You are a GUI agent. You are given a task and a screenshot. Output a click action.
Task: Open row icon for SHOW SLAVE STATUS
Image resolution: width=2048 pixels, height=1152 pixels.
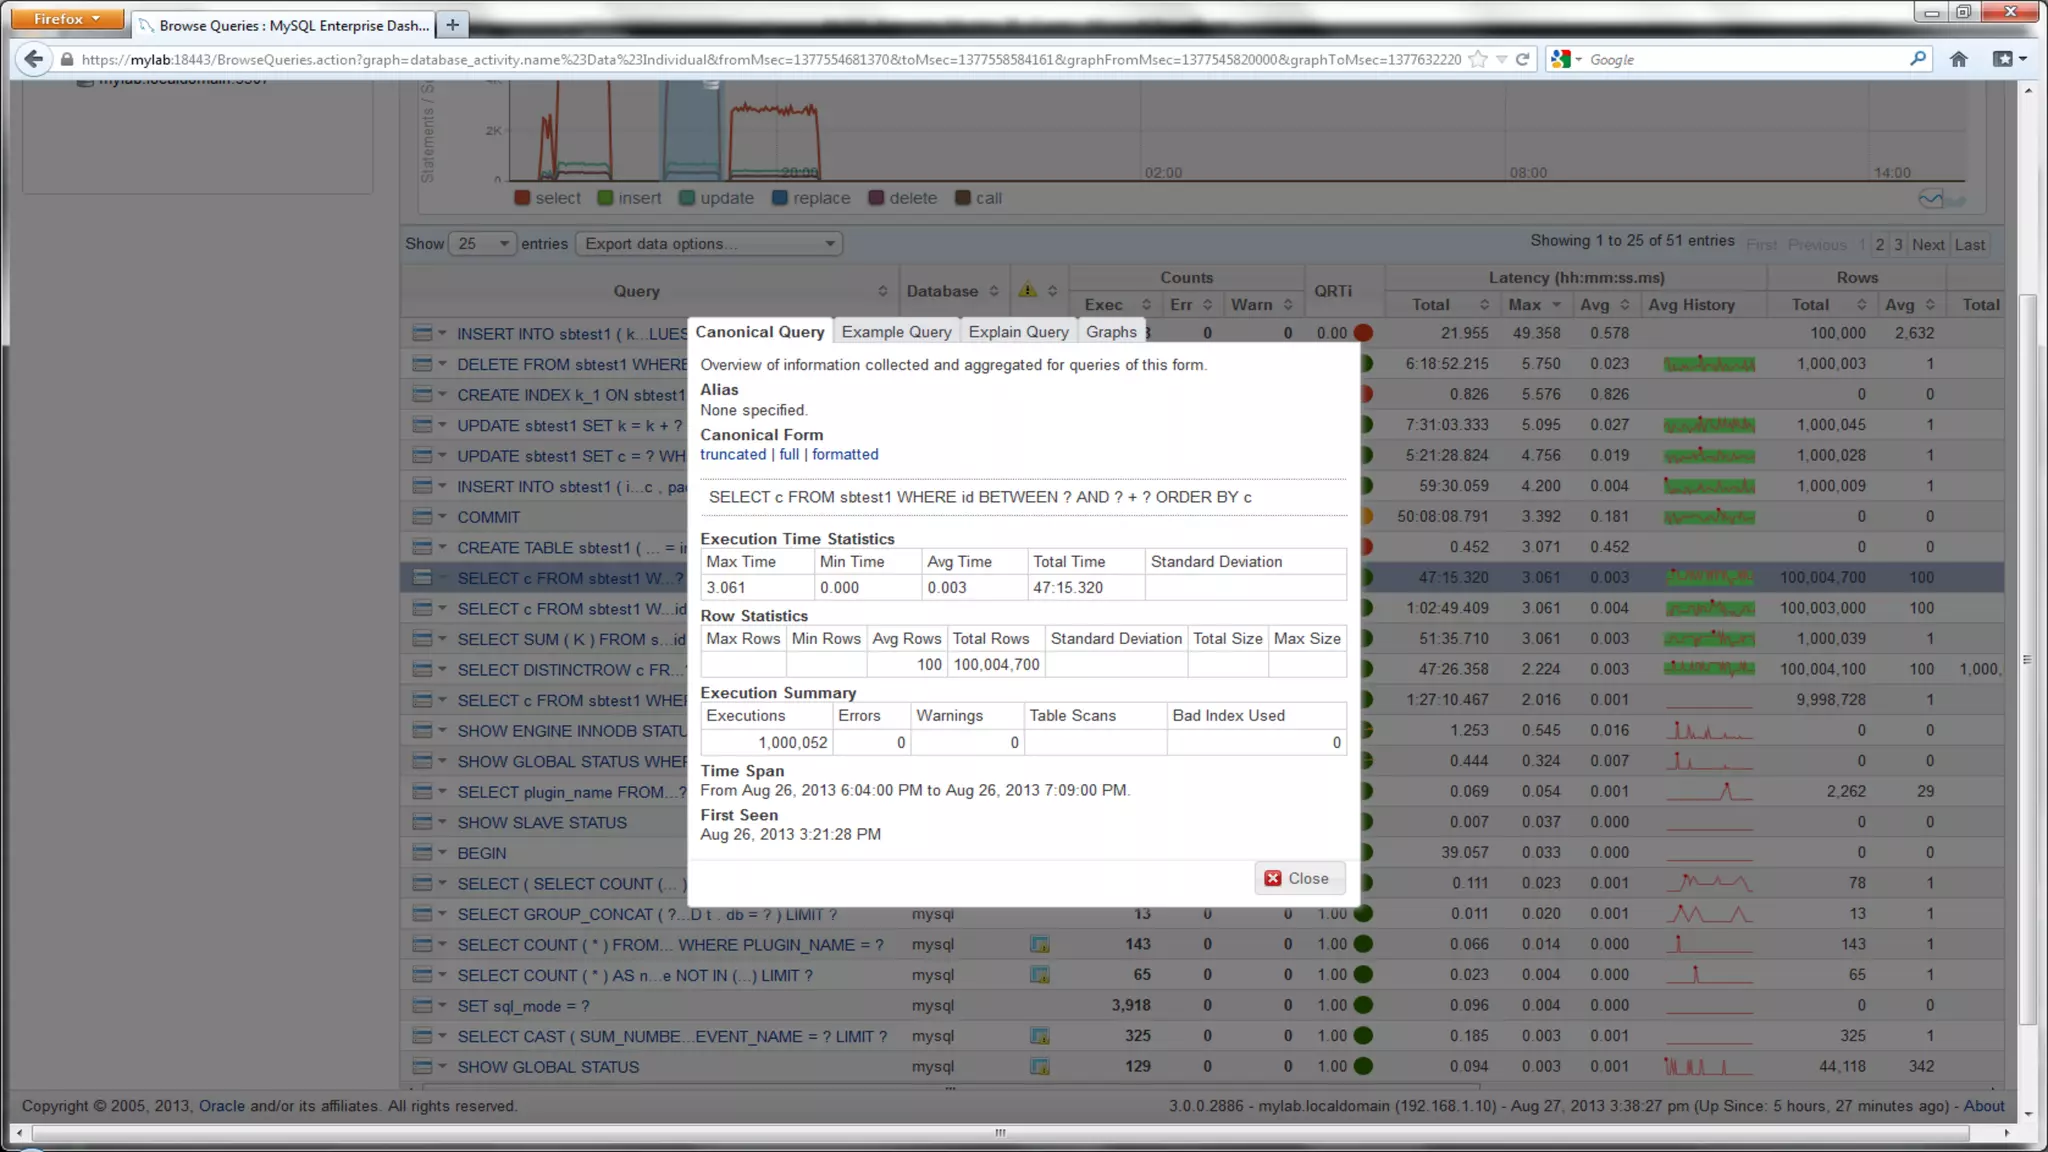click(x=422, y=822)
